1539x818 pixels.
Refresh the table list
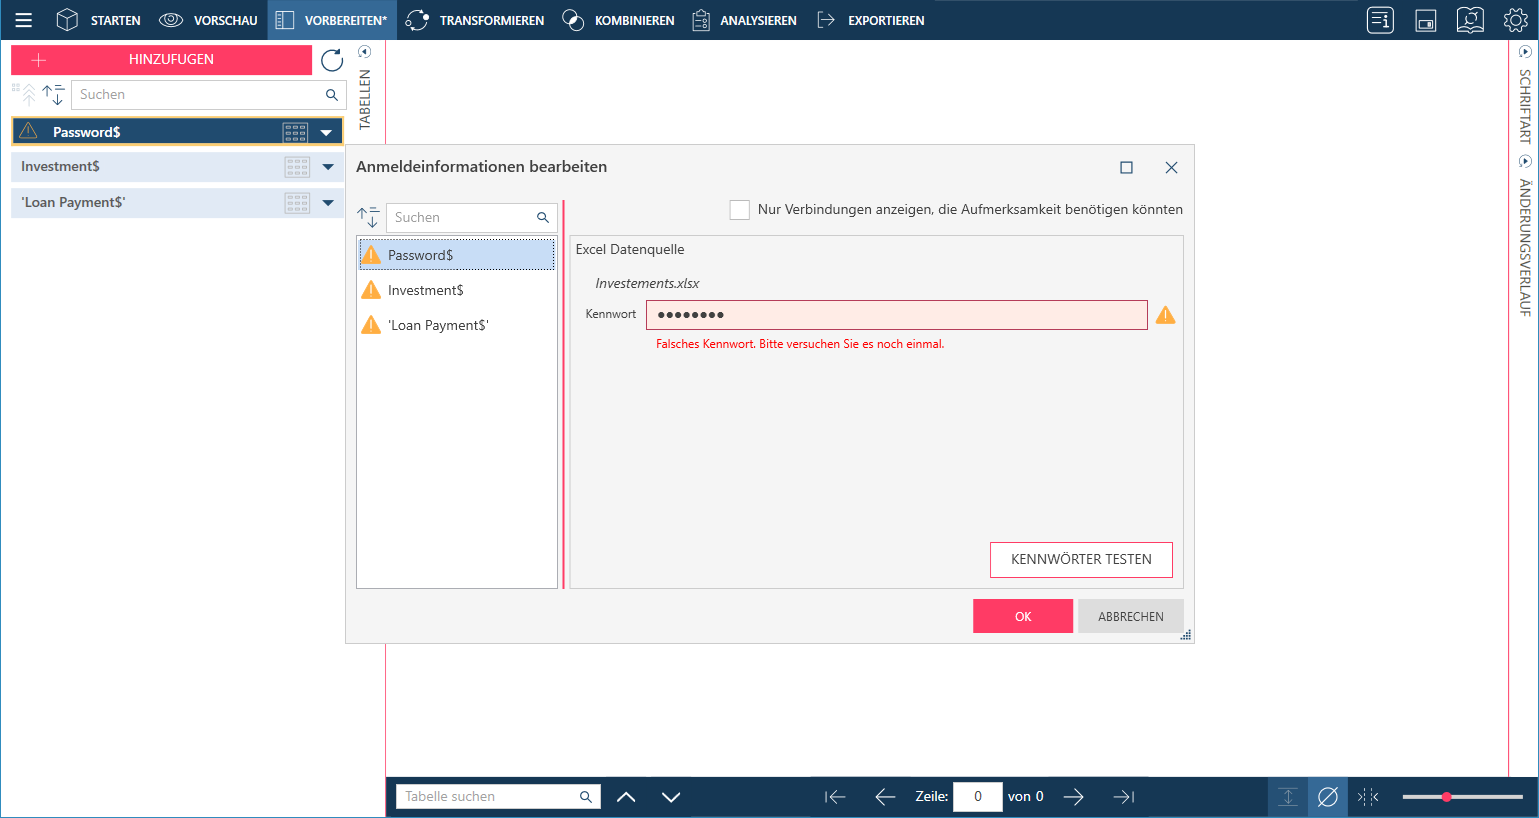click(x=332, y=60)
